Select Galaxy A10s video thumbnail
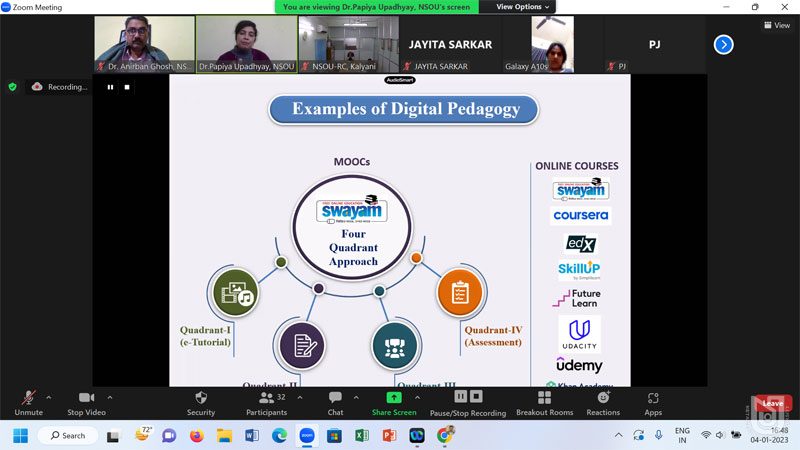The width and height of the screenshot is (800, 450). tap(553, 44)
